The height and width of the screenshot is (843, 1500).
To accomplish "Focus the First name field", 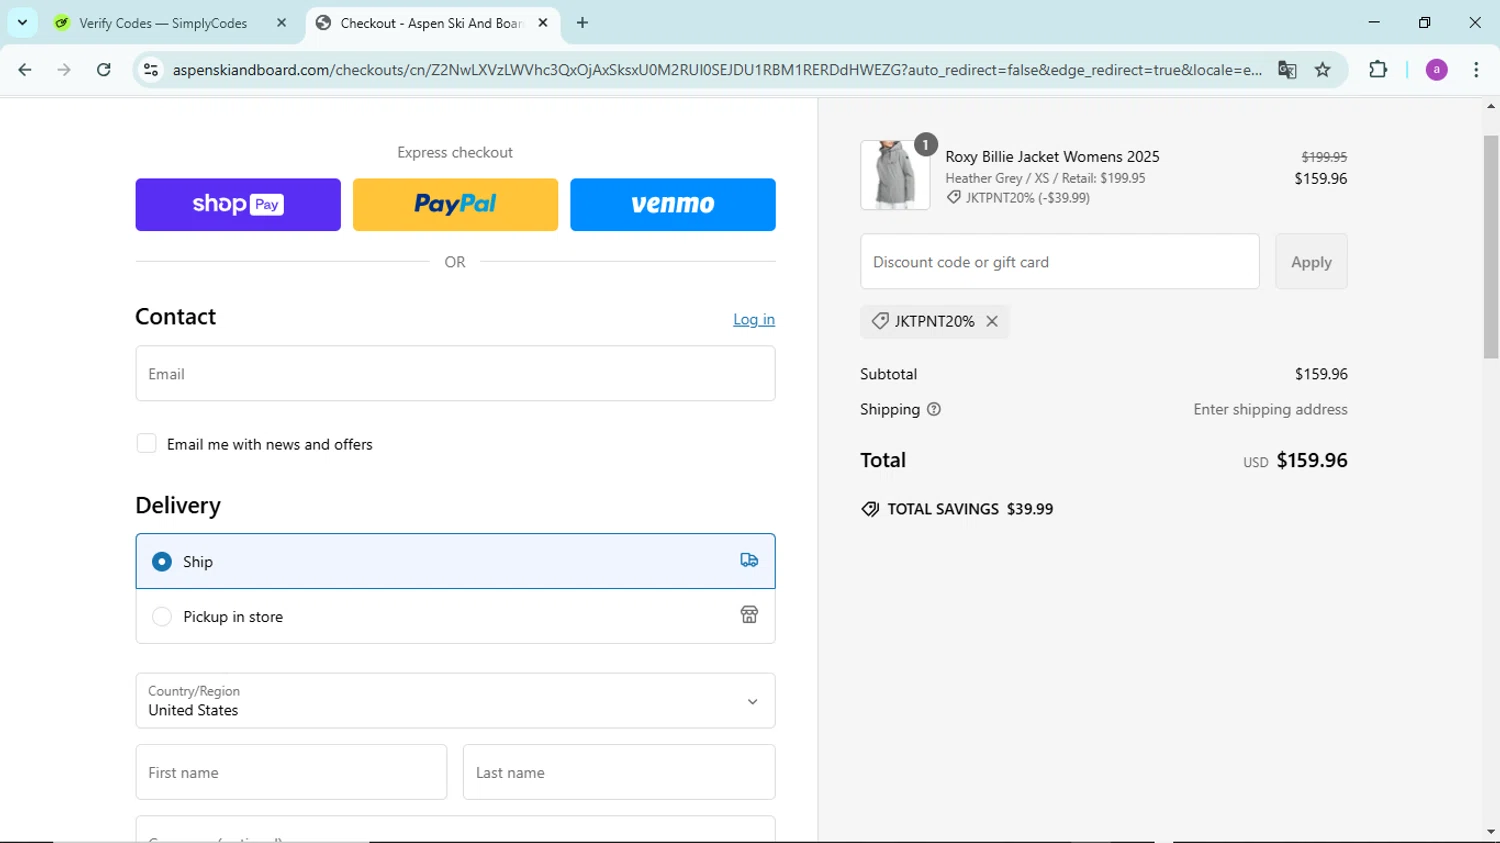I will pos(291,772).
